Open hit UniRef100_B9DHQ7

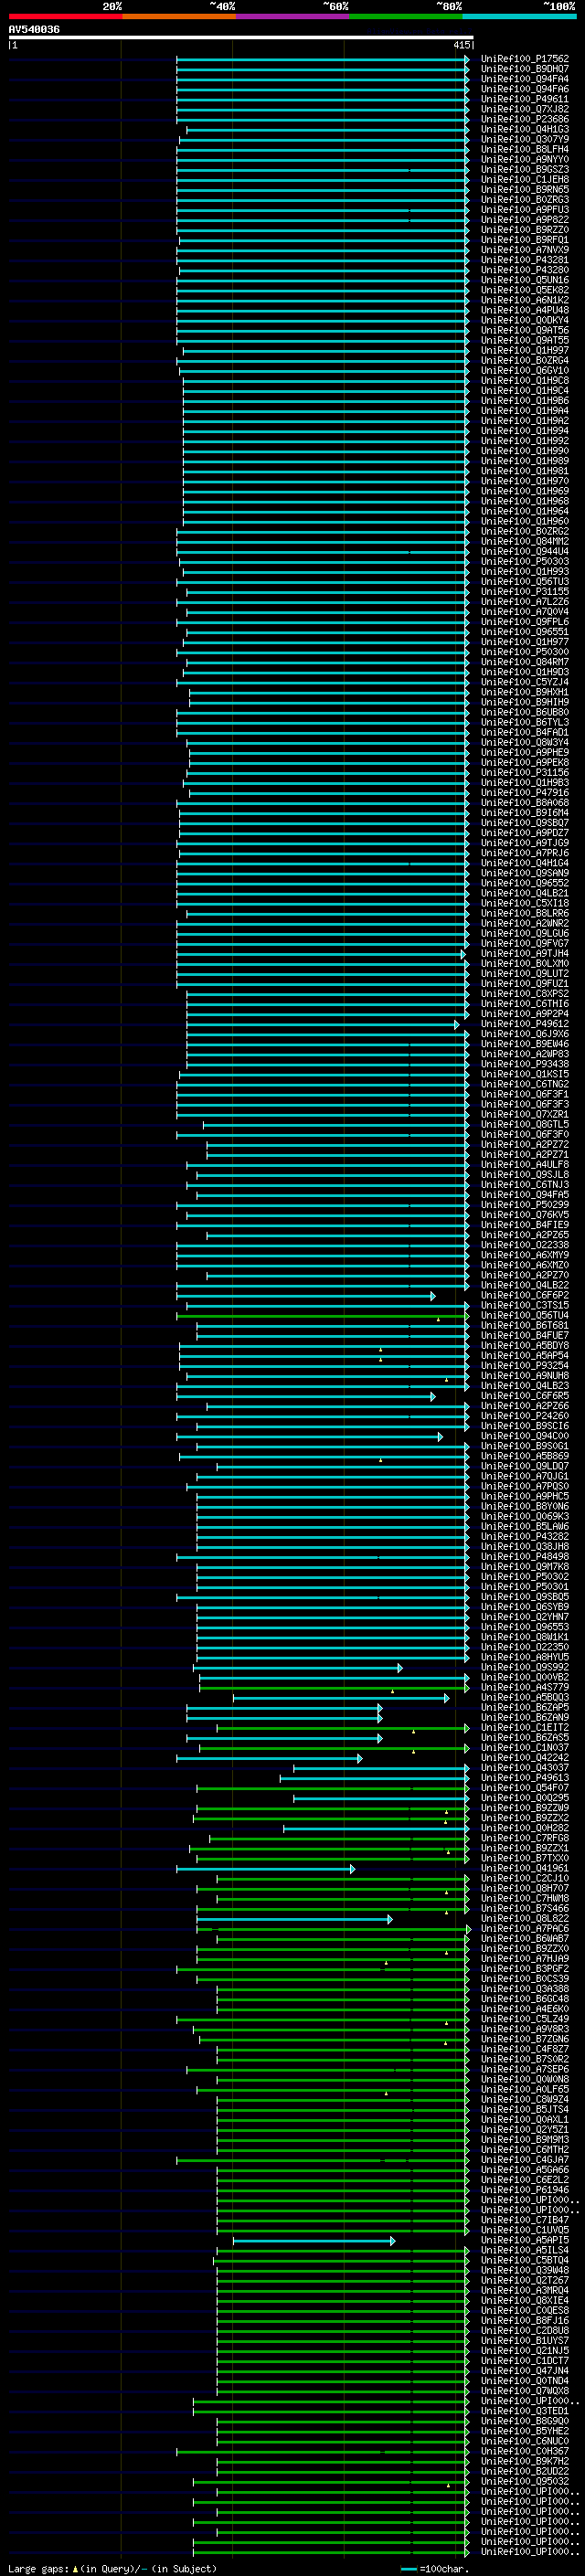pos(524,69)
